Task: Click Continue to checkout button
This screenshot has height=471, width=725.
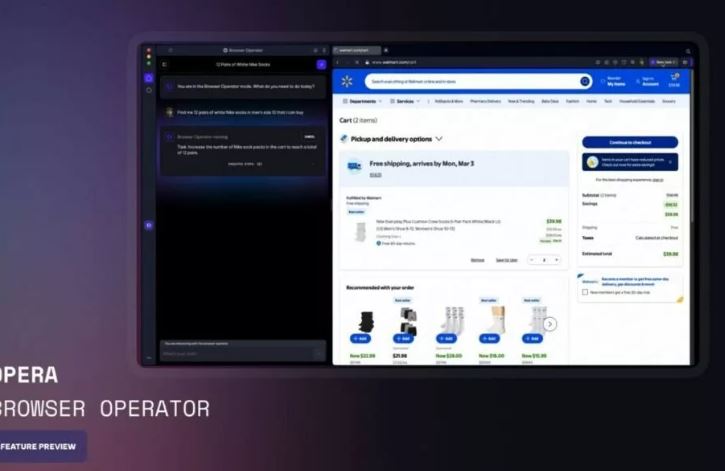Action: click(629, 142)
